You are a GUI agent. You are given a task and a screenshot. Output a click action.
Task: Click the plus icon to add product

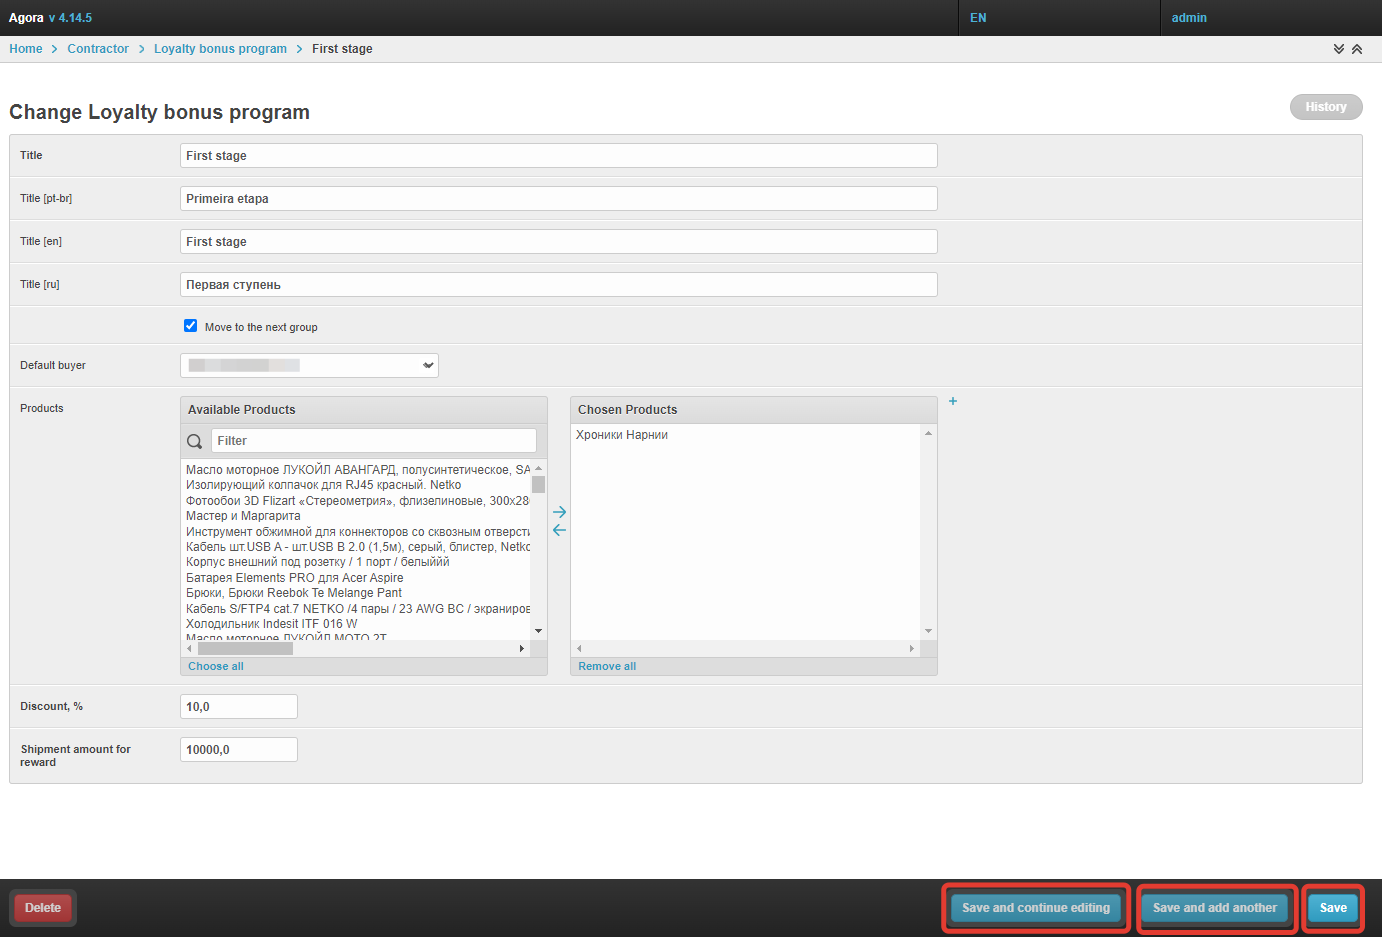point(953,401)
